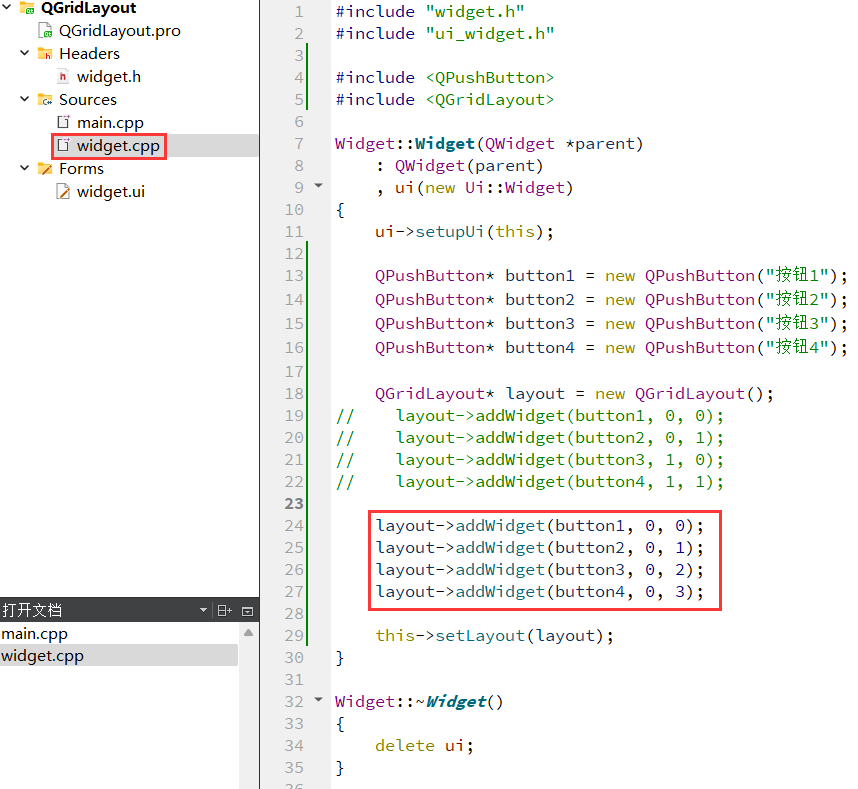
Task: Open the 打开文档 panel dropdown arrow
Action: (203, 610)
